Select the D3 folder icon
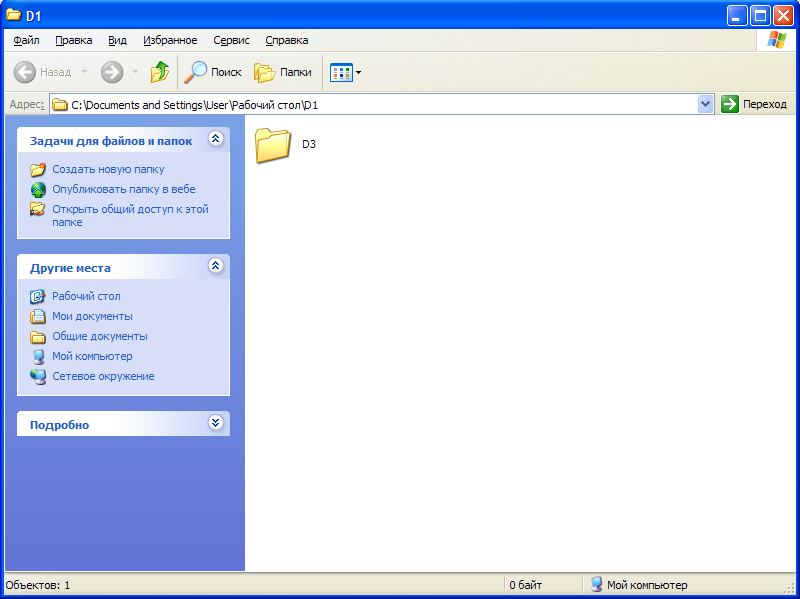800x599 pixels. (x=273, y=145)
